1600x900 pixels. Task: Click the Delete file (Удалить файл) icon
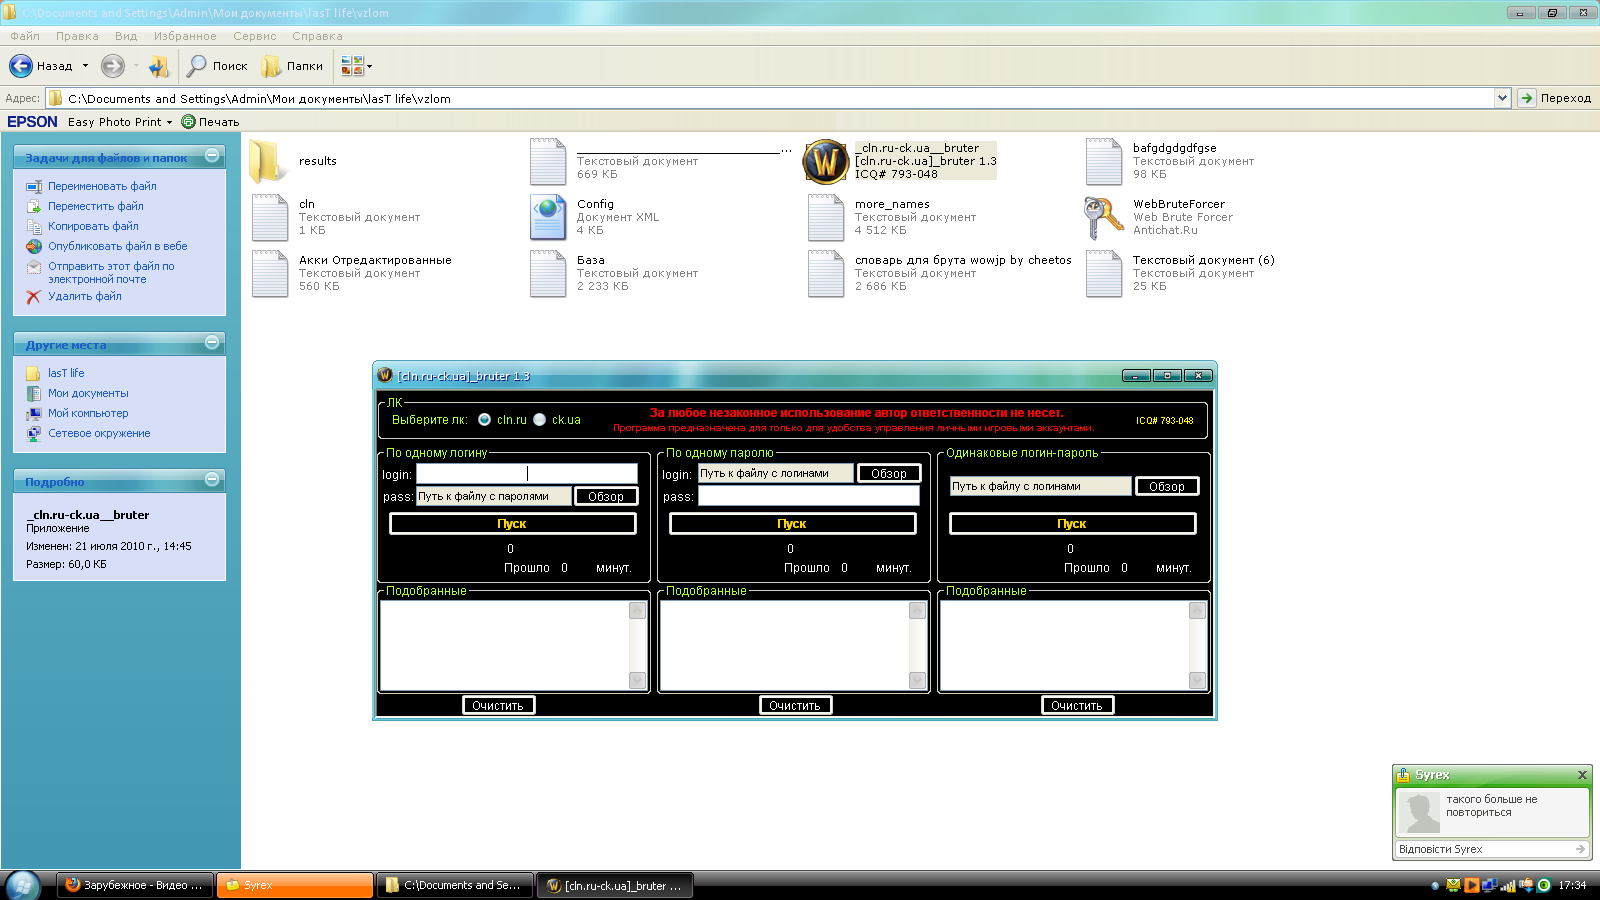(34, 297)
